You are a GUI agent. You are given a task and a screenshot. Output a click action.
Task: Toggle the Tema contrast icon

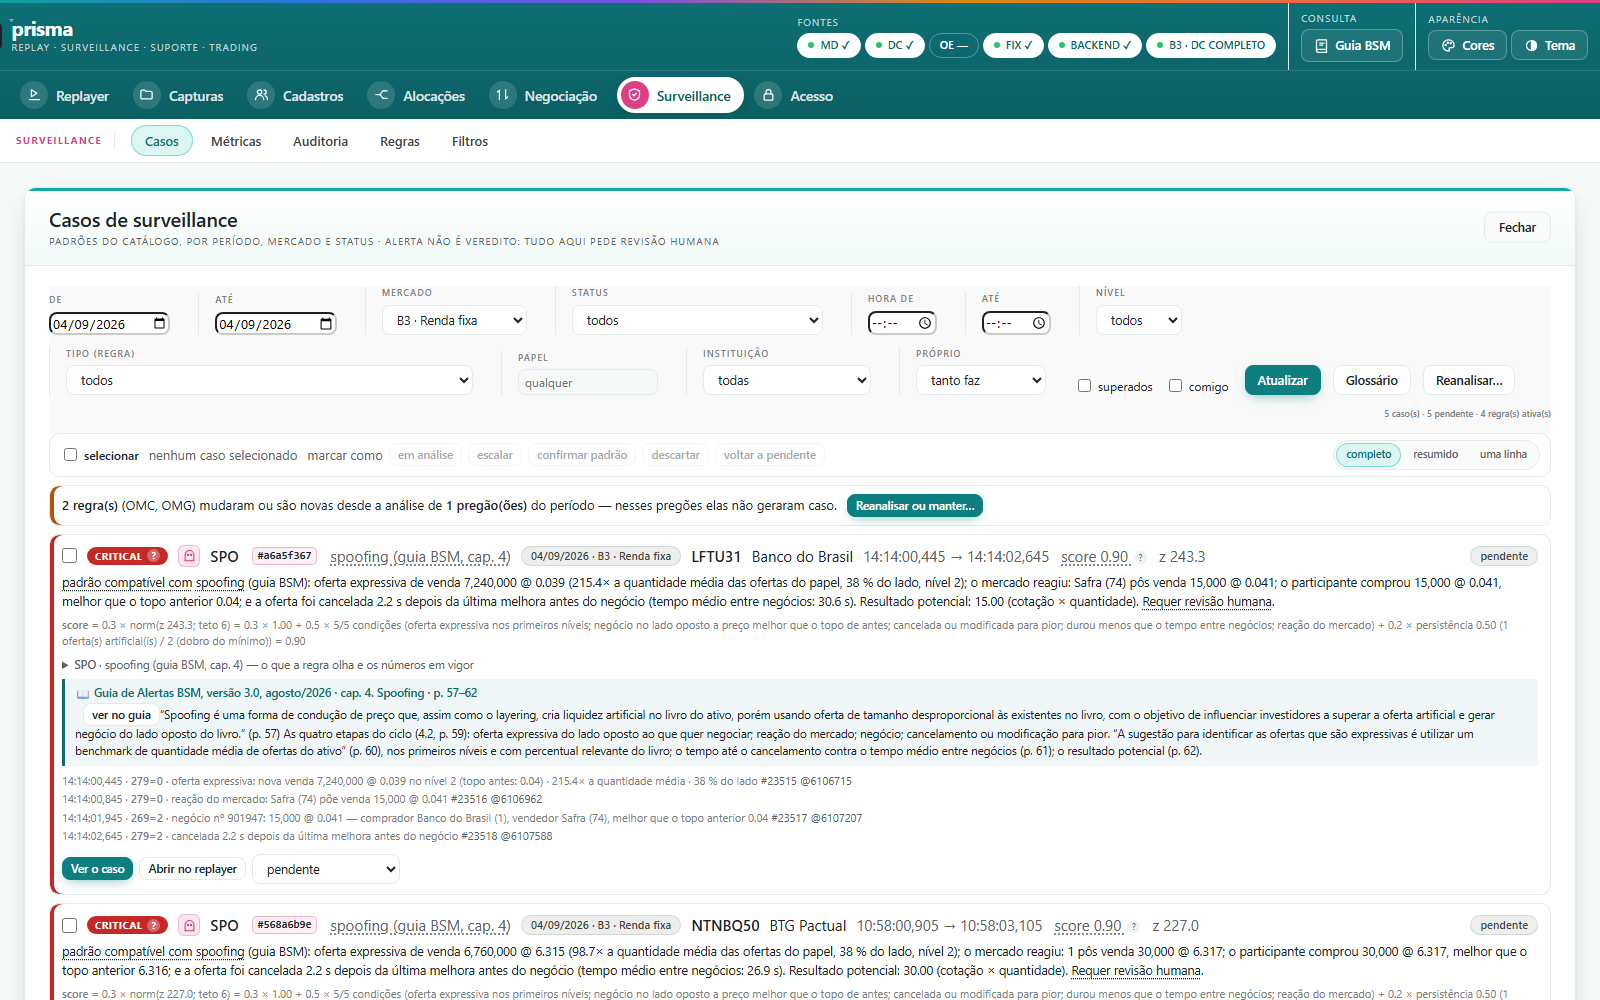point(1531,46)
